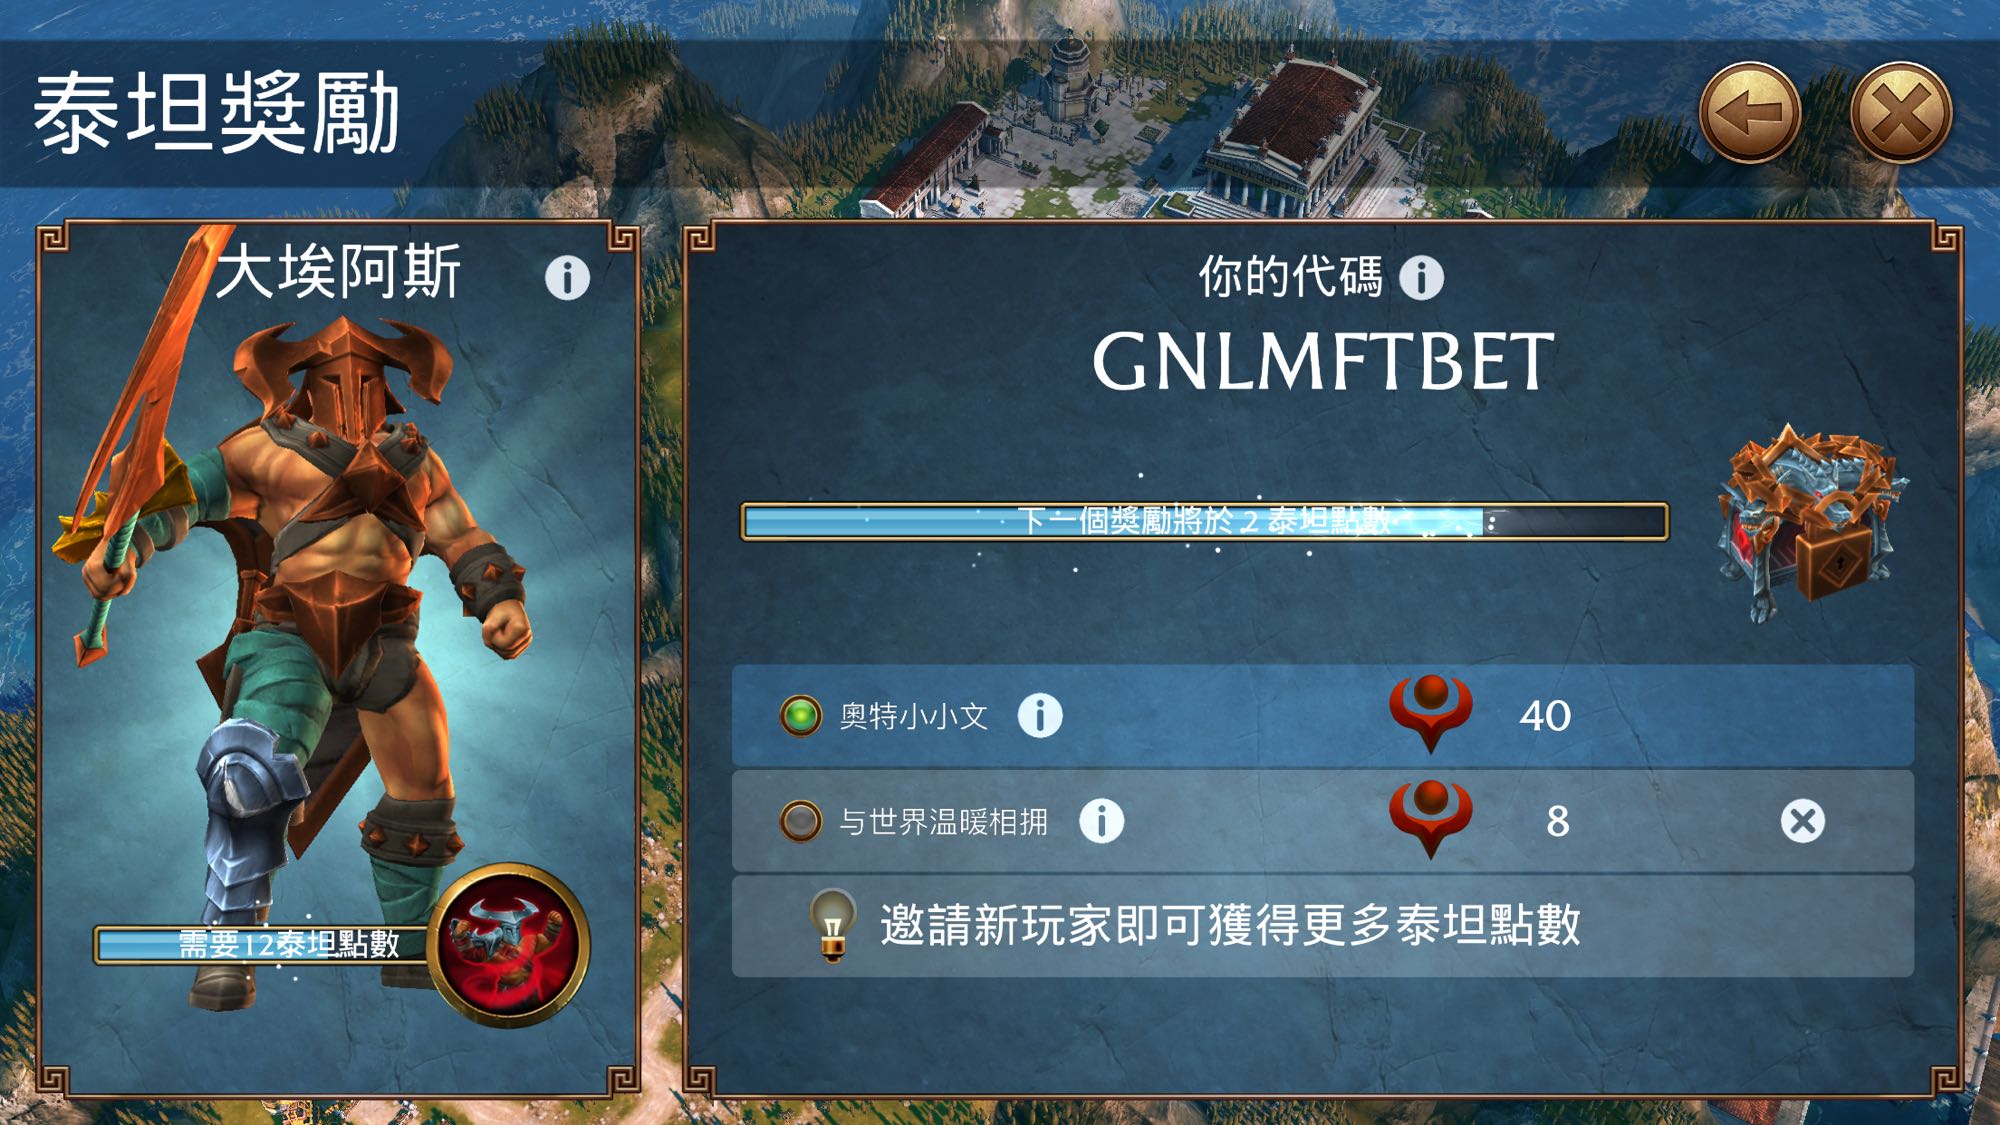Open info for titan 大埃阿斯
This screenshot has height=1125, width=2000.
click(567, 277)
